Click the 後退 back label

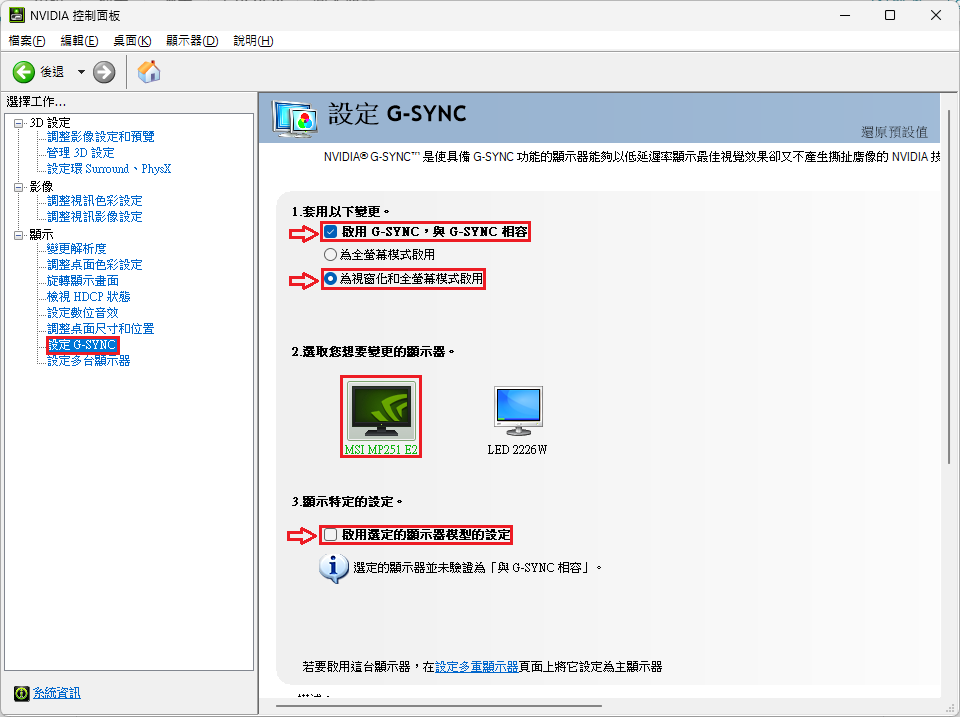pos(52,72)
